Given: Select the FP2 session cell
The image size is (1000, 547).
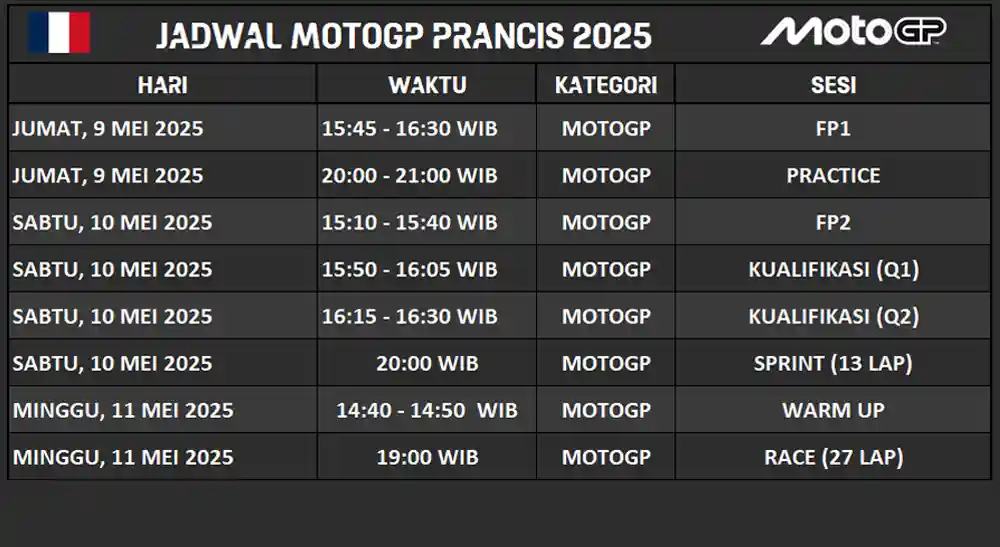Looking at the screenshot, I should [833, 222].
